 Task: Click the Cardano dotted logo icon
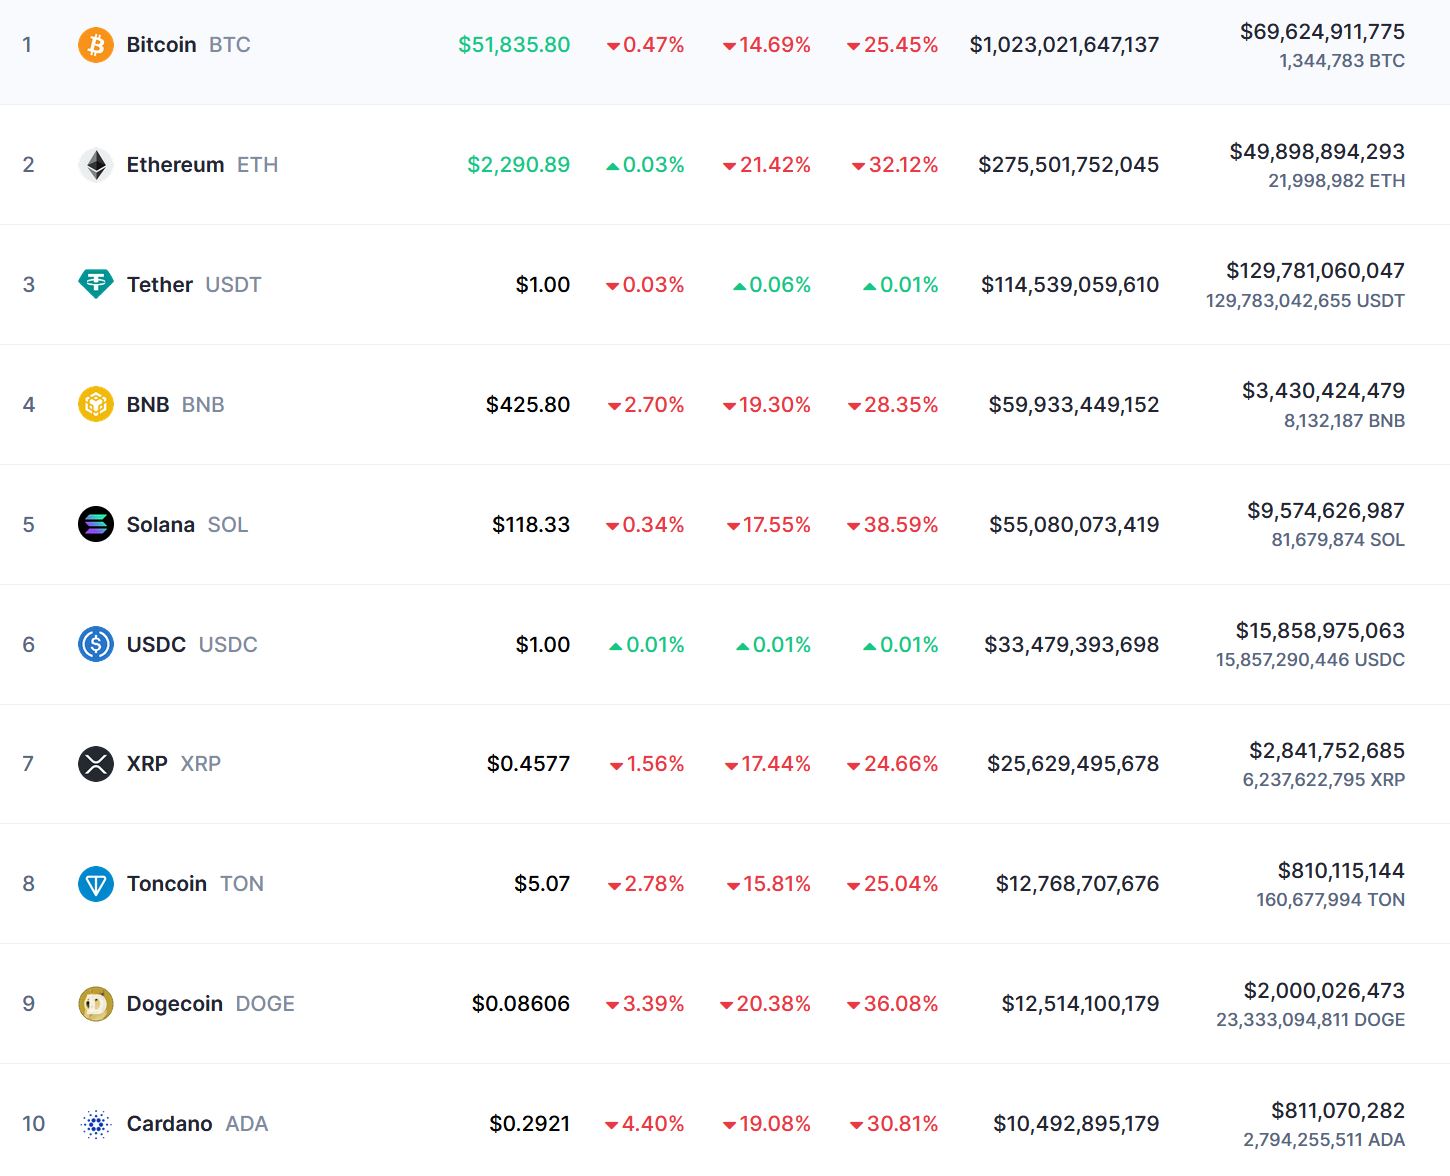point(96,1124)
